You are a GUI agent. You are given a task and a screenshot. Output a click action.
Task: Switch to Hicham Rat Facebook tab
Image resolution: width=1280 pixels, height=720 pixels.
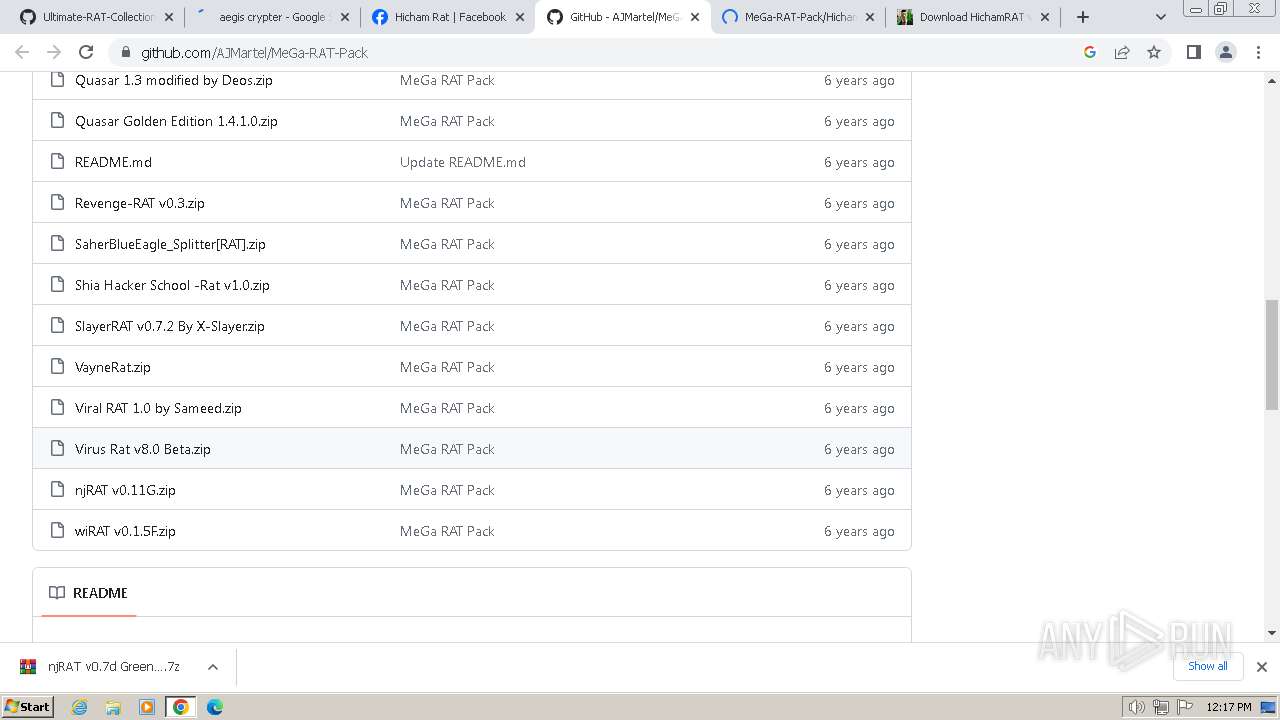[x=448, y=17]
